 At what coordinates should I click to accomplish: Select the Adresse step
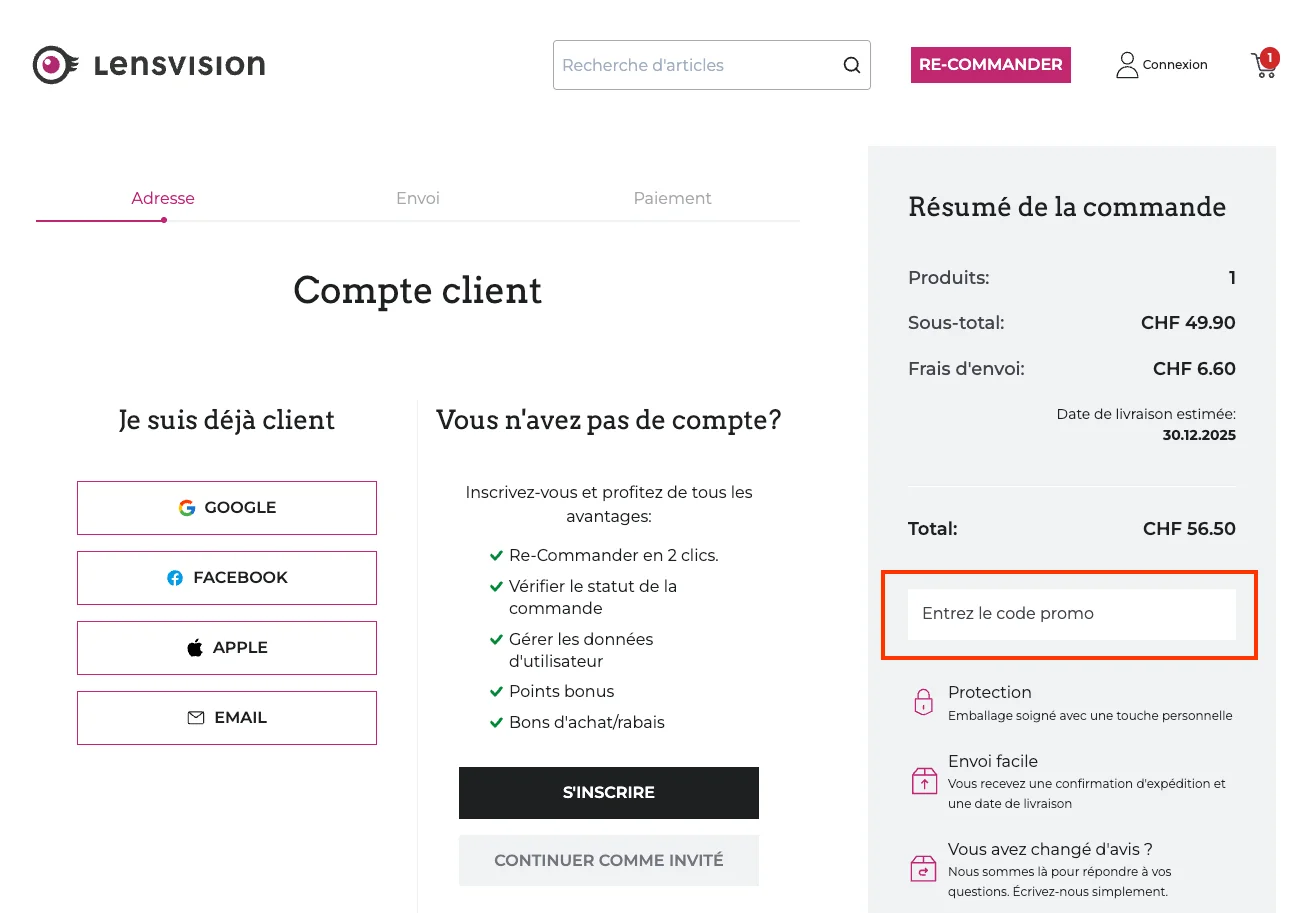tap(162, 198)
